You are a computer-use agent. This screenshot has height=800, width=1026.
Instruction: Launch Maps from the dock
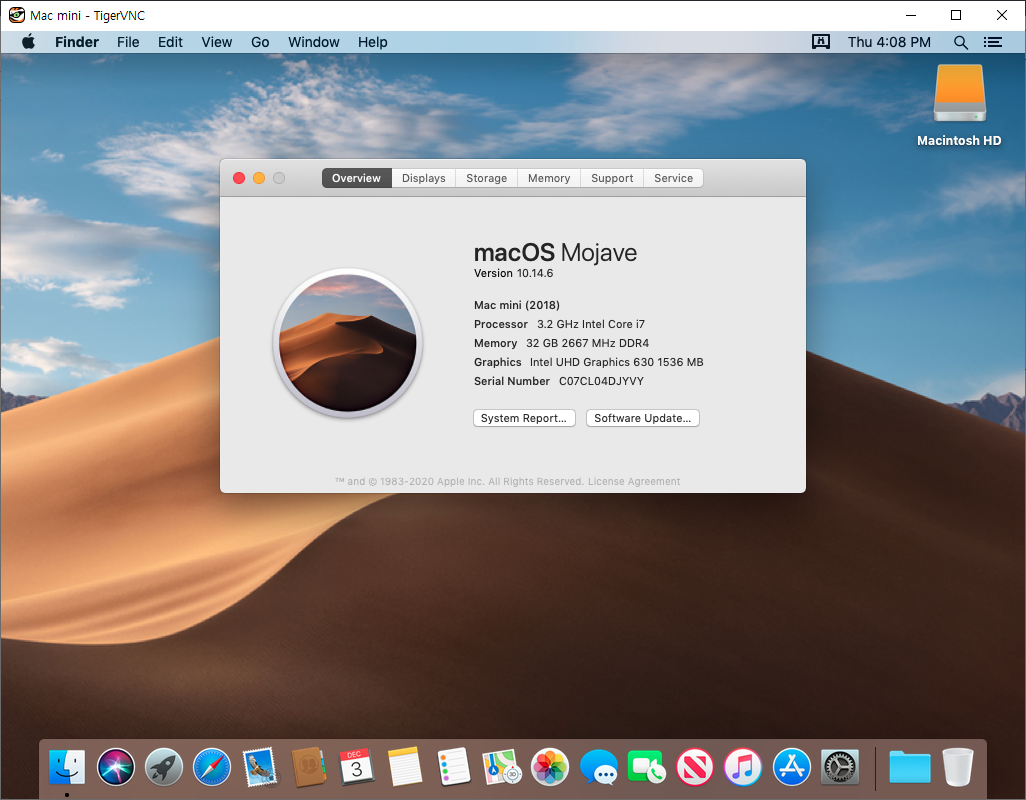coord(501,767)
